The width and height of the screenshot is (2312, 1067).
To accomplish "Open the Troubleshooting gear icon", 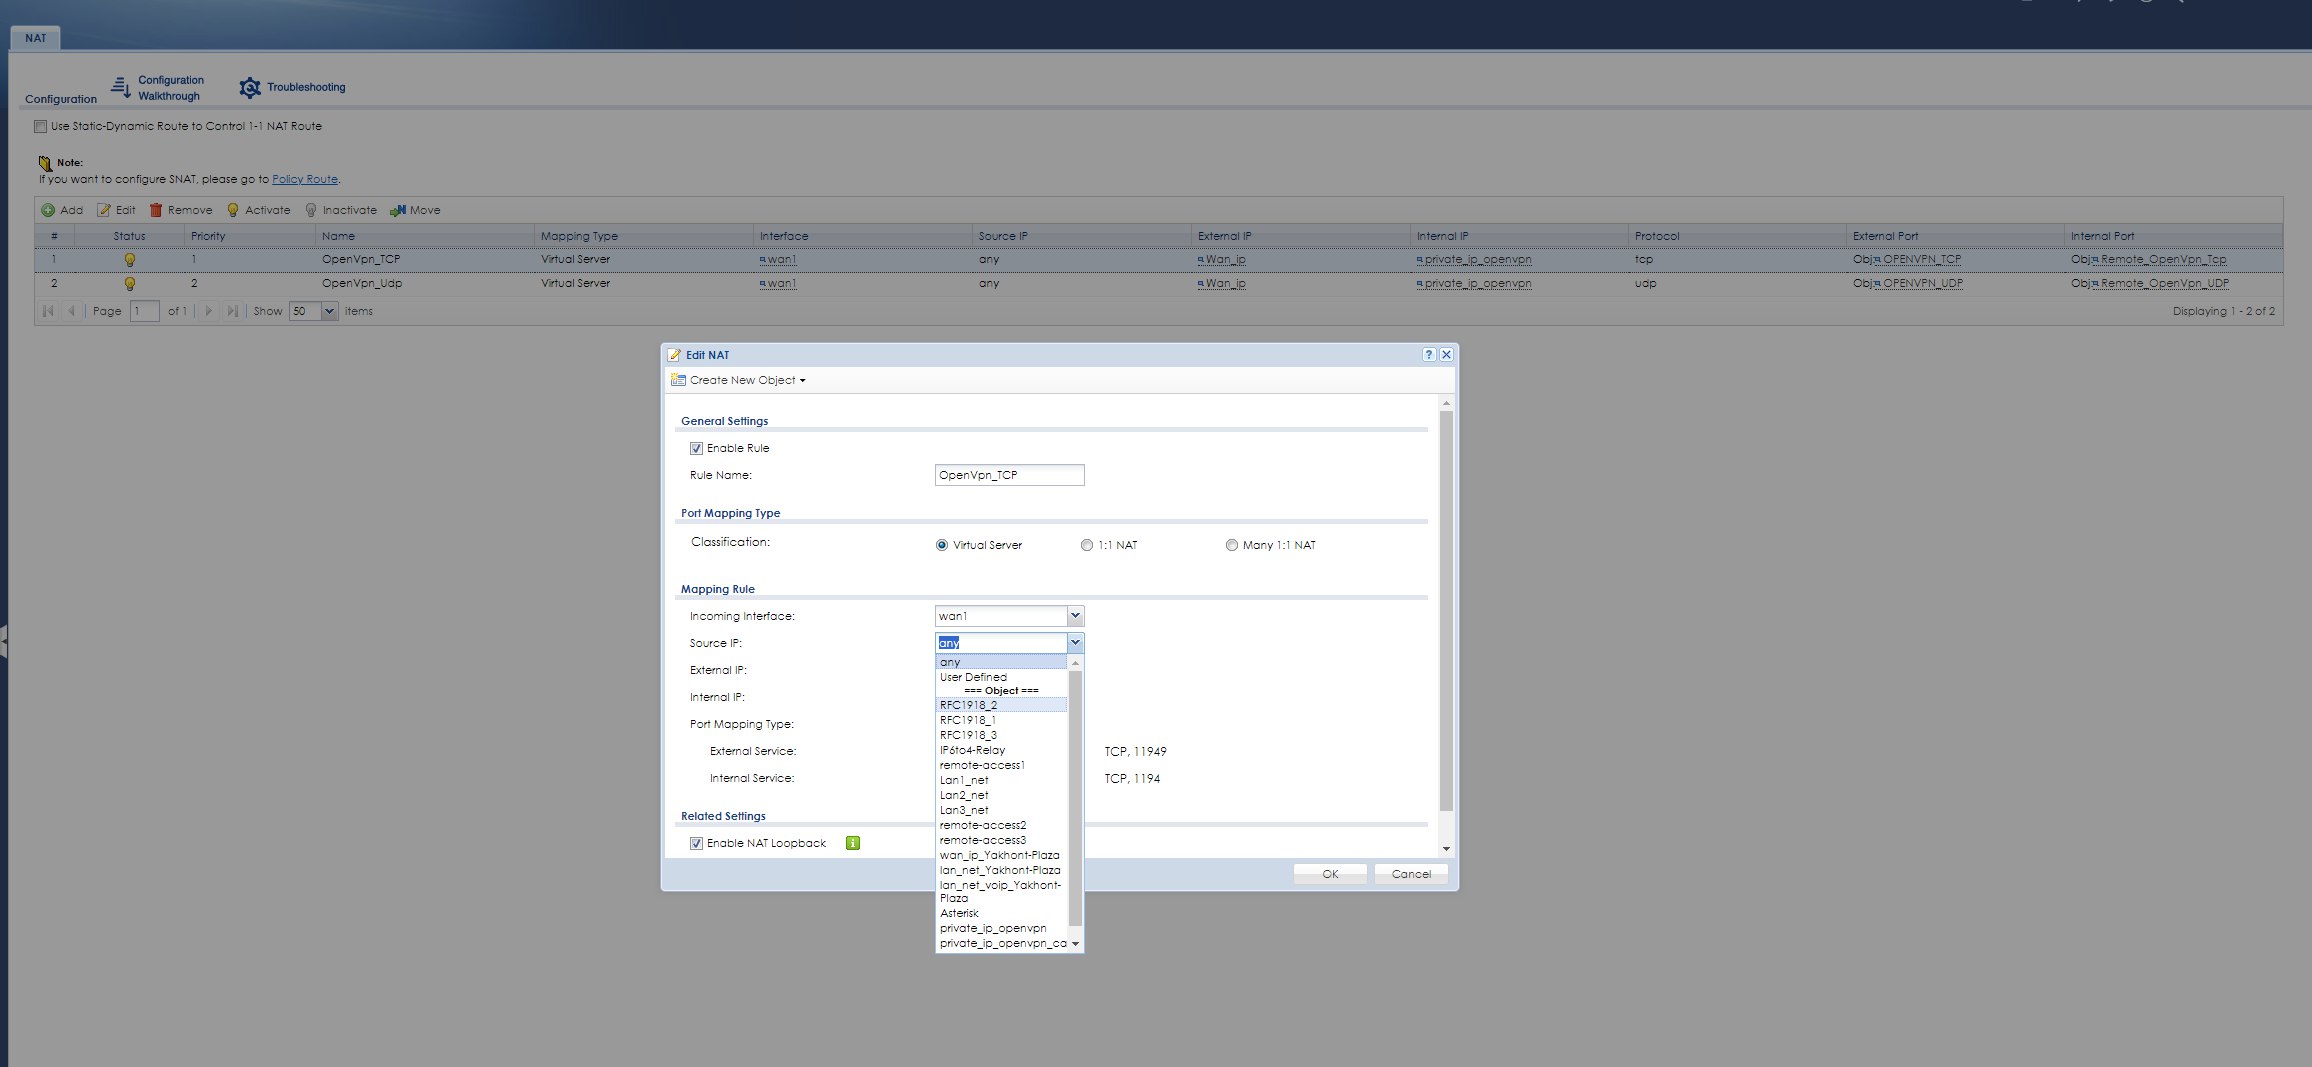I will pos(250,88).
